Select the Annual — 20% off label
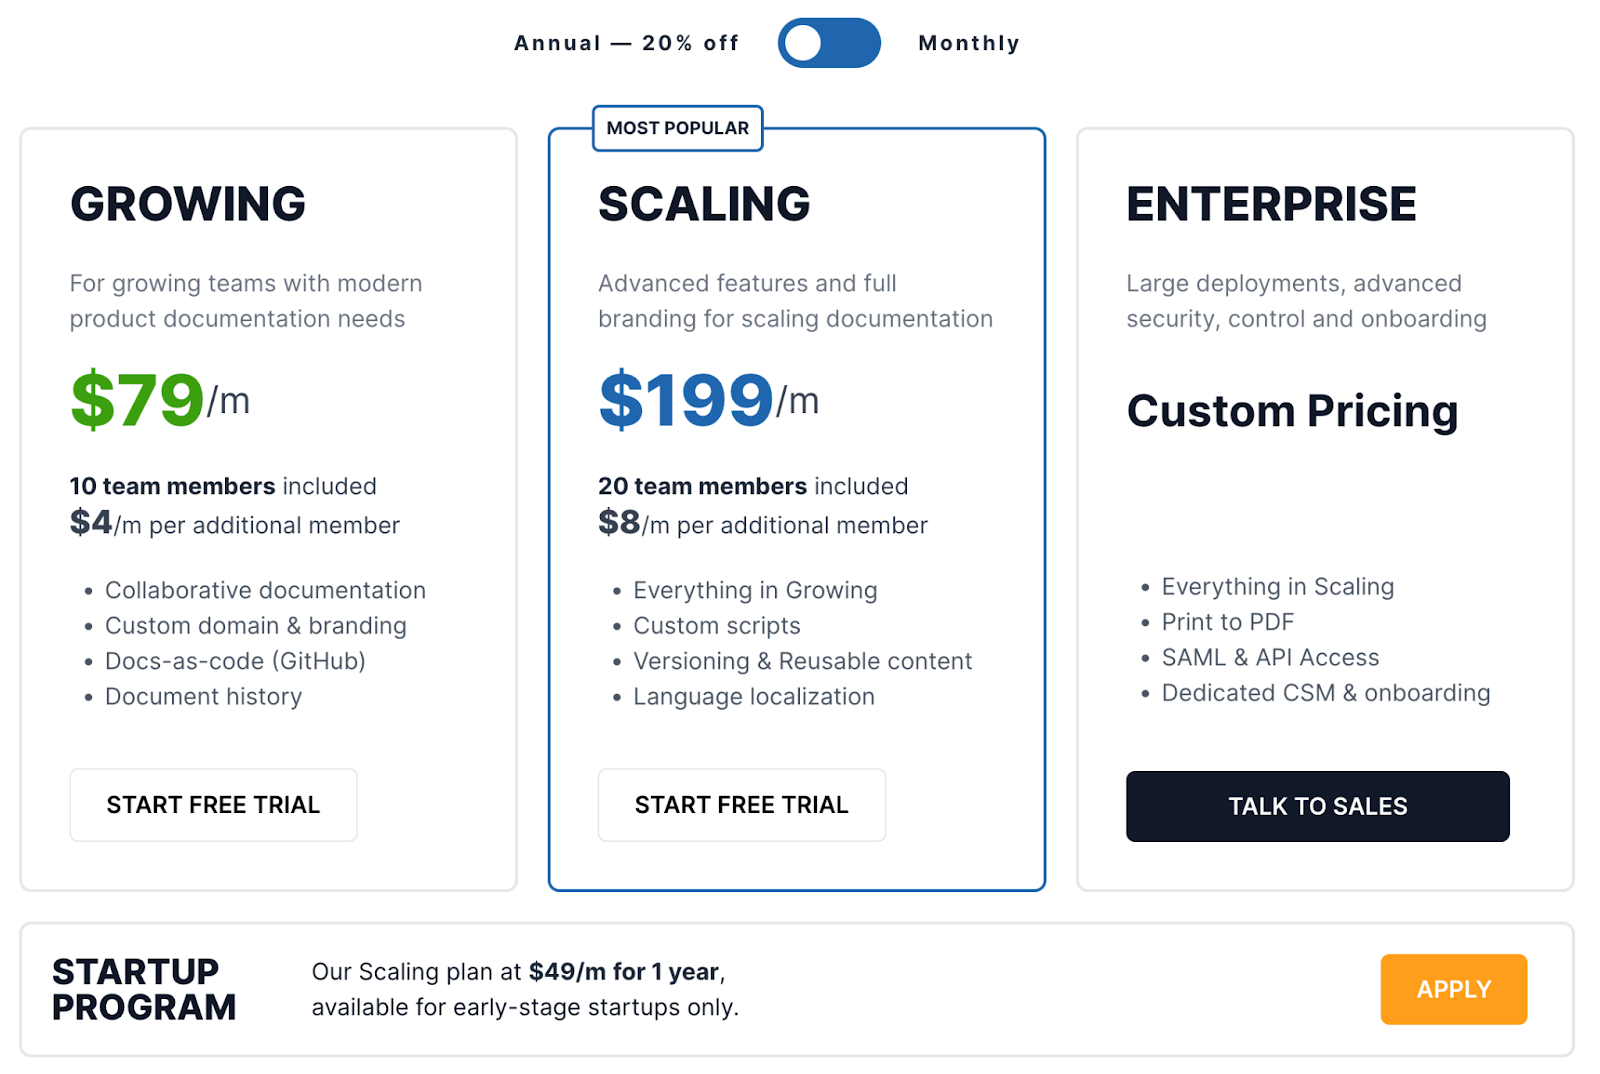The height and width of the screenshot is (1074, 1600). [x=626, y=42]
